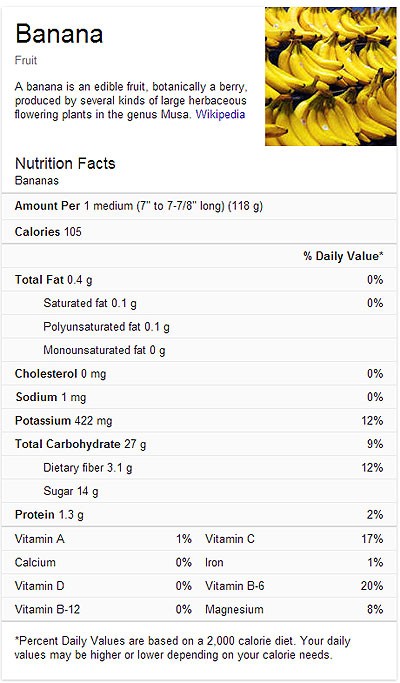Click the Saturated fat row
The height and width of the screenshot is (683, 400).
(199, 303)
